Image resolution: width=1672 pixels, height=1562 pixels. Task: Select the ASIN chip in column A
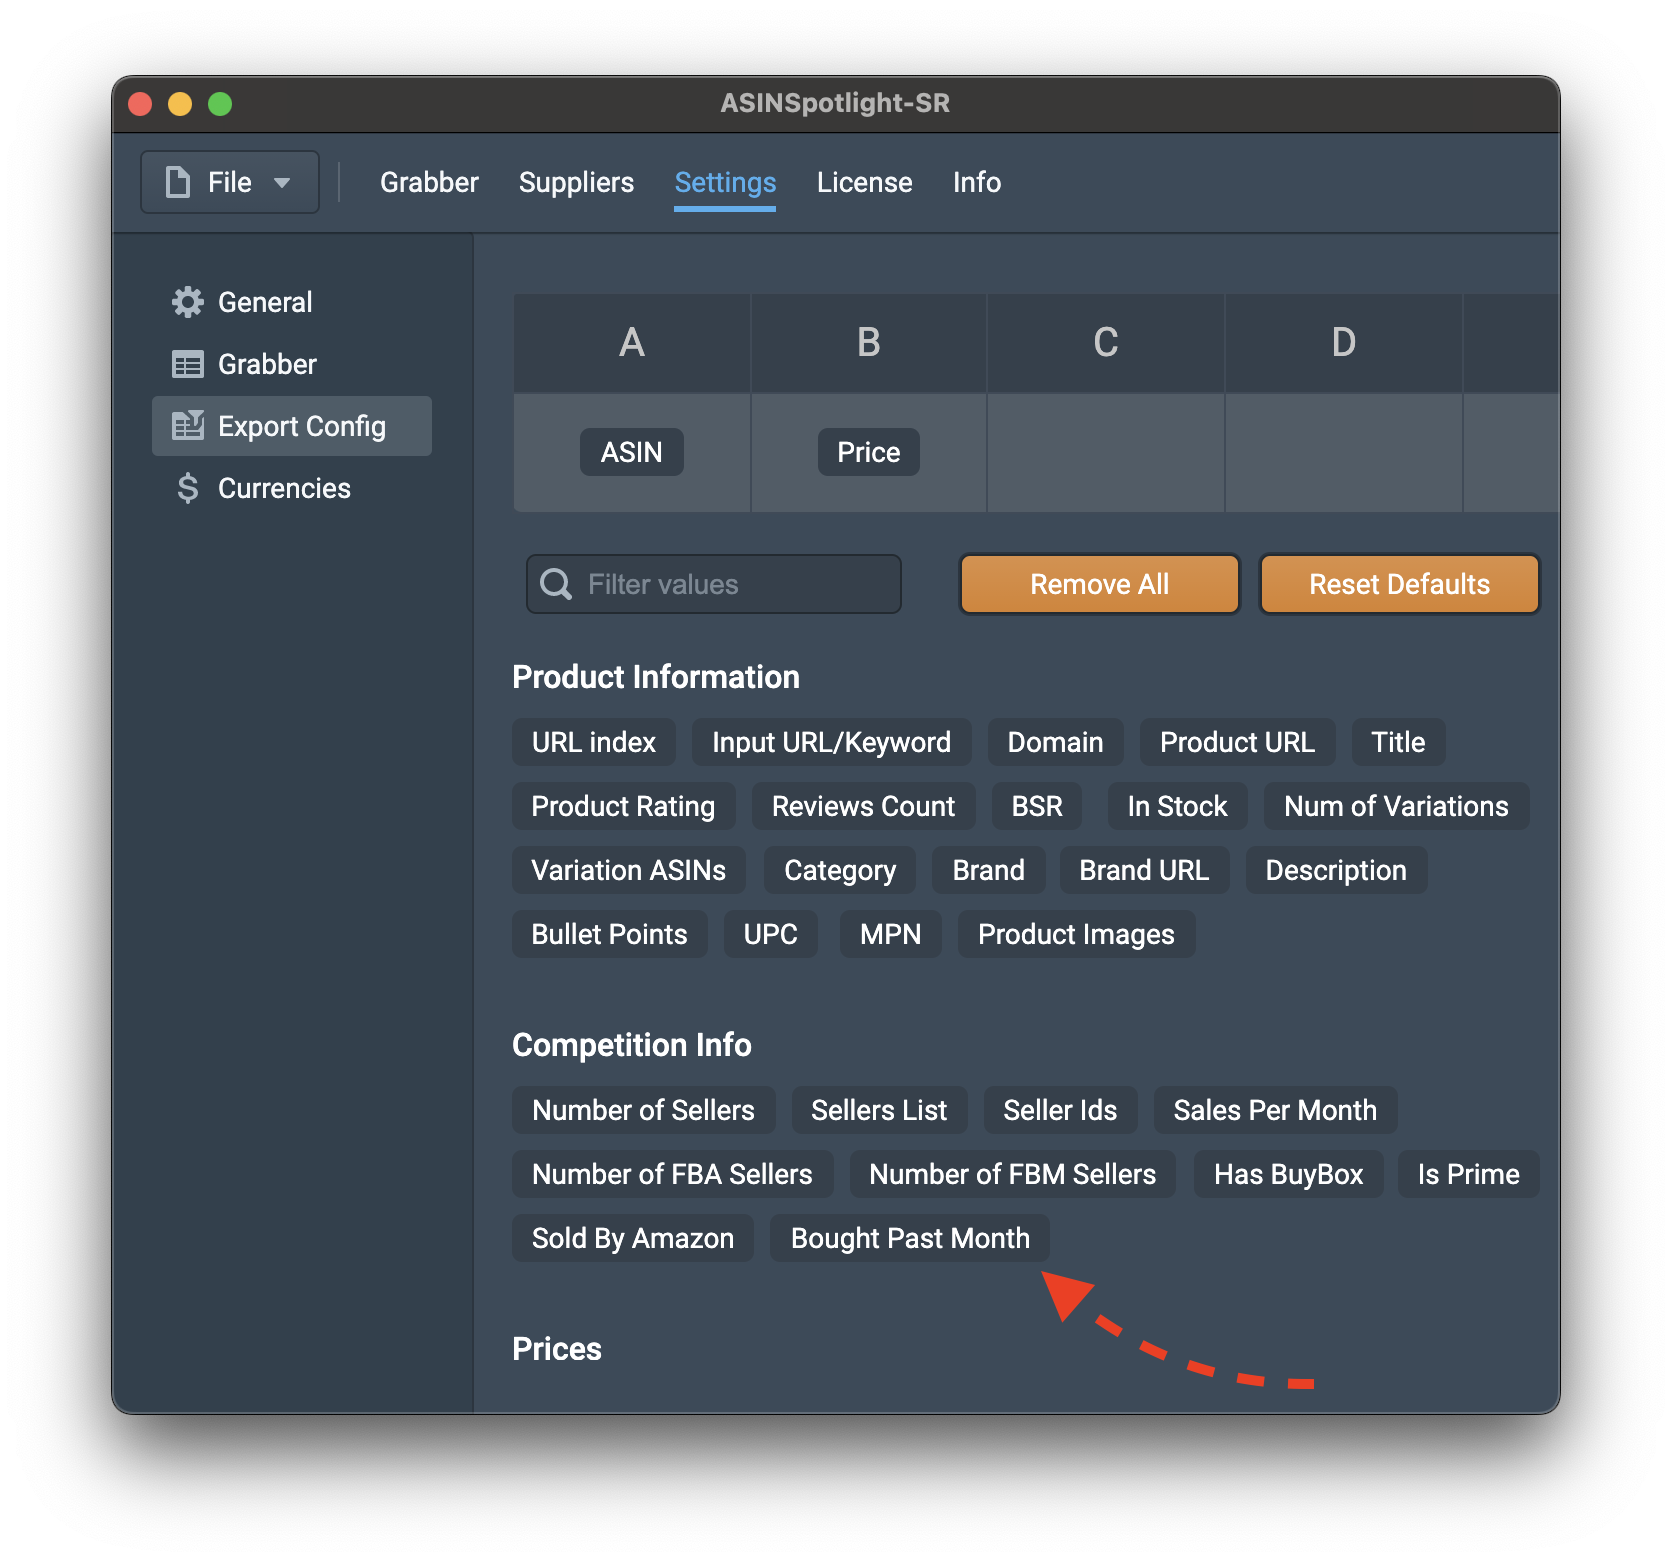(631, 452)
